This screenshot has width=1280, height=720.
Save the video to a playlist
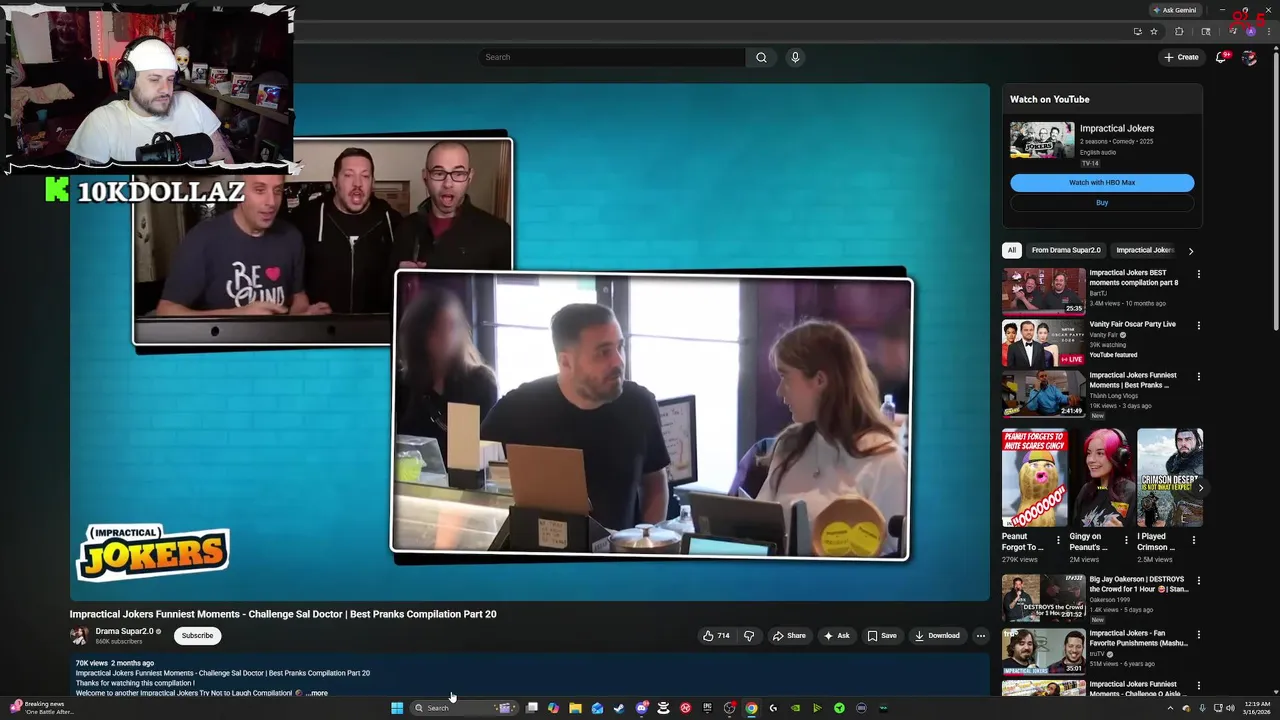coord(882,635)
